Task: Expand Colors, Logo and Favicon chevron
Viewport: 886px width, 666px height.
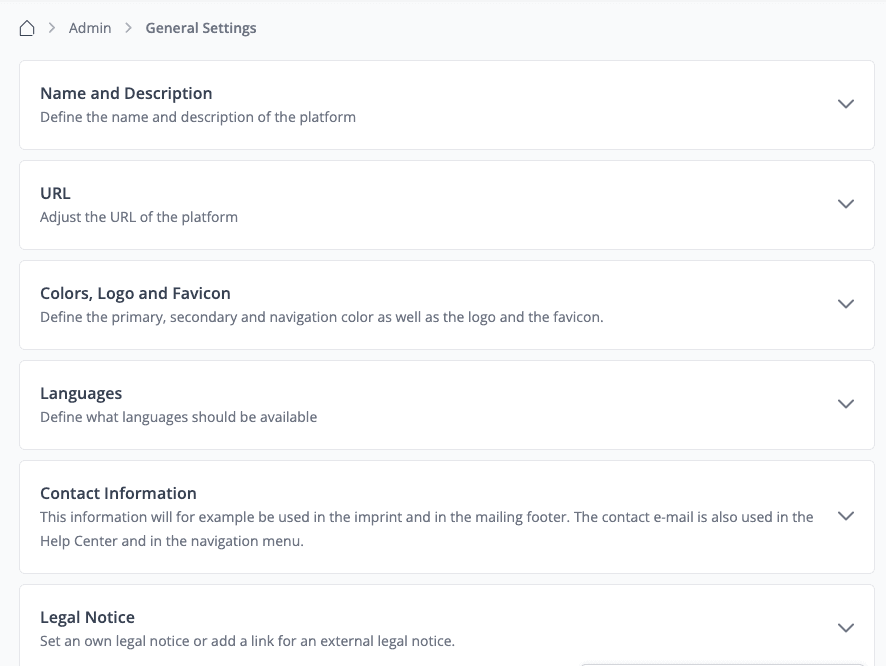Action: tap(846, 304)
